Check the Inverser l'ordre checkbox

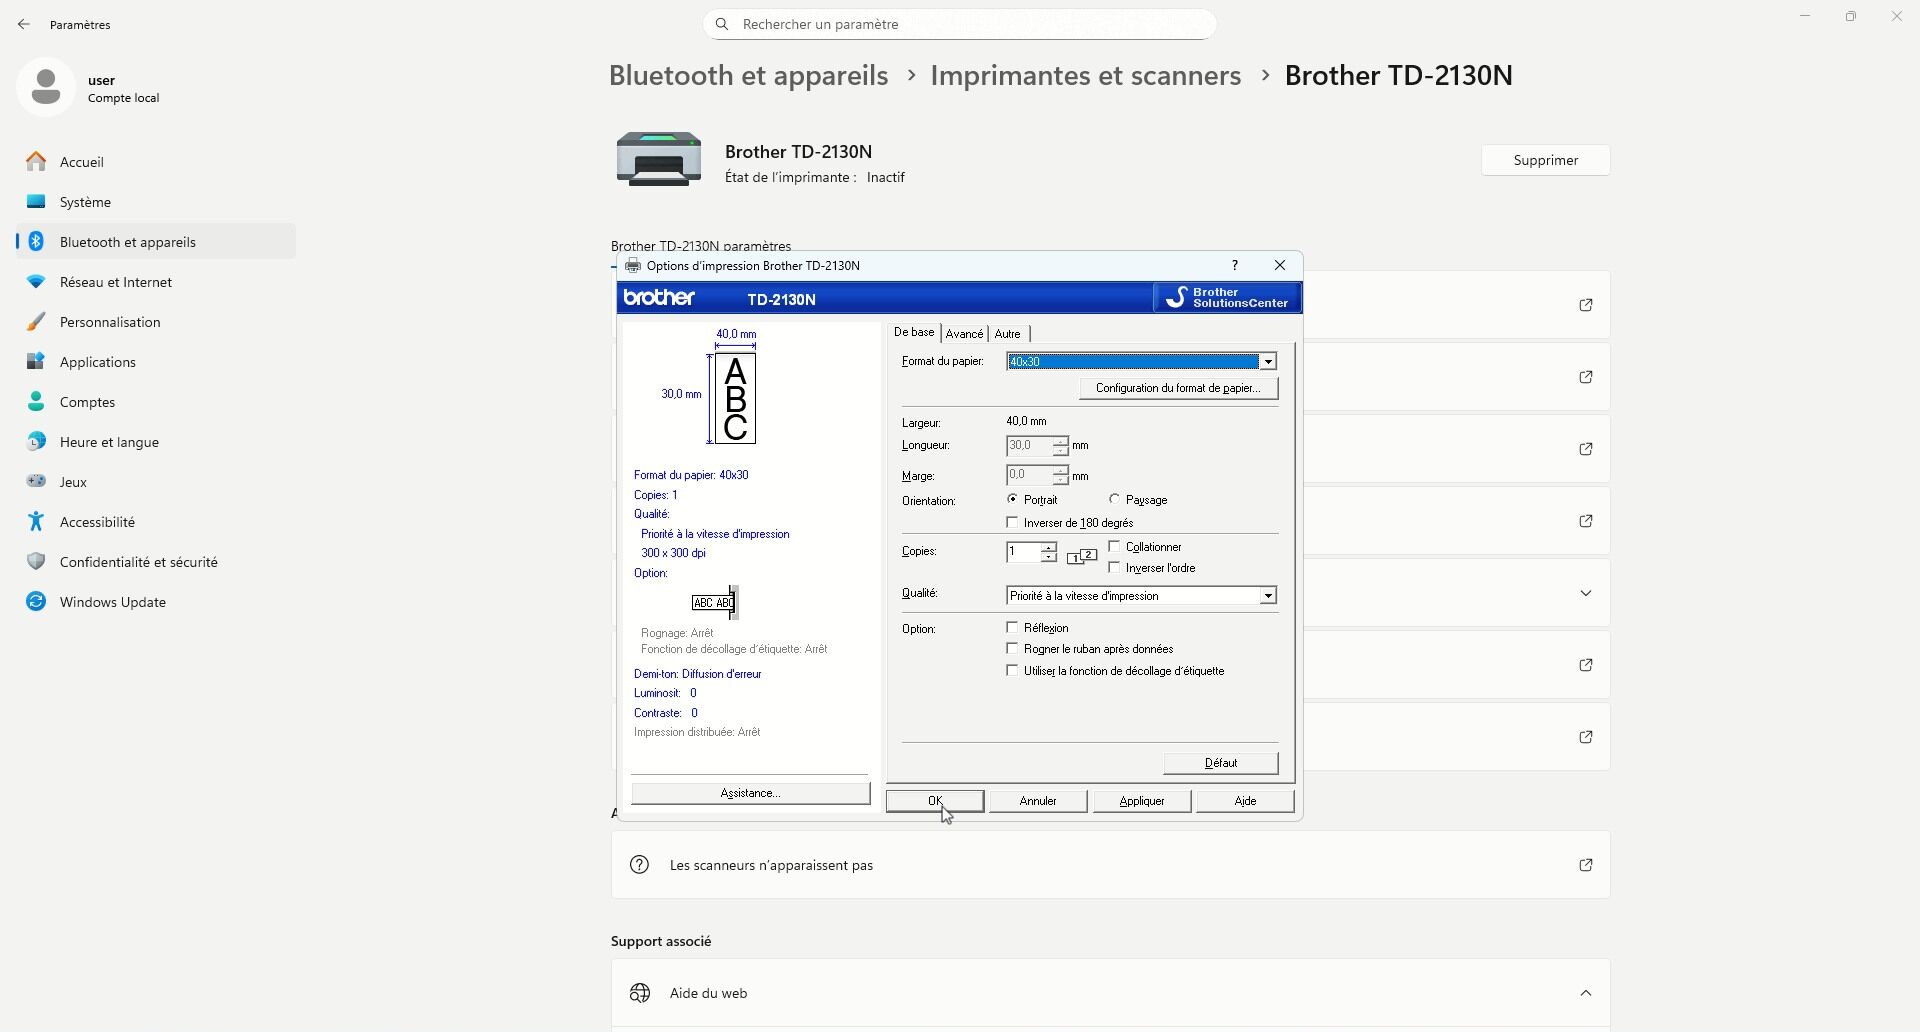pyautogui.click(x=1115, y=567)
